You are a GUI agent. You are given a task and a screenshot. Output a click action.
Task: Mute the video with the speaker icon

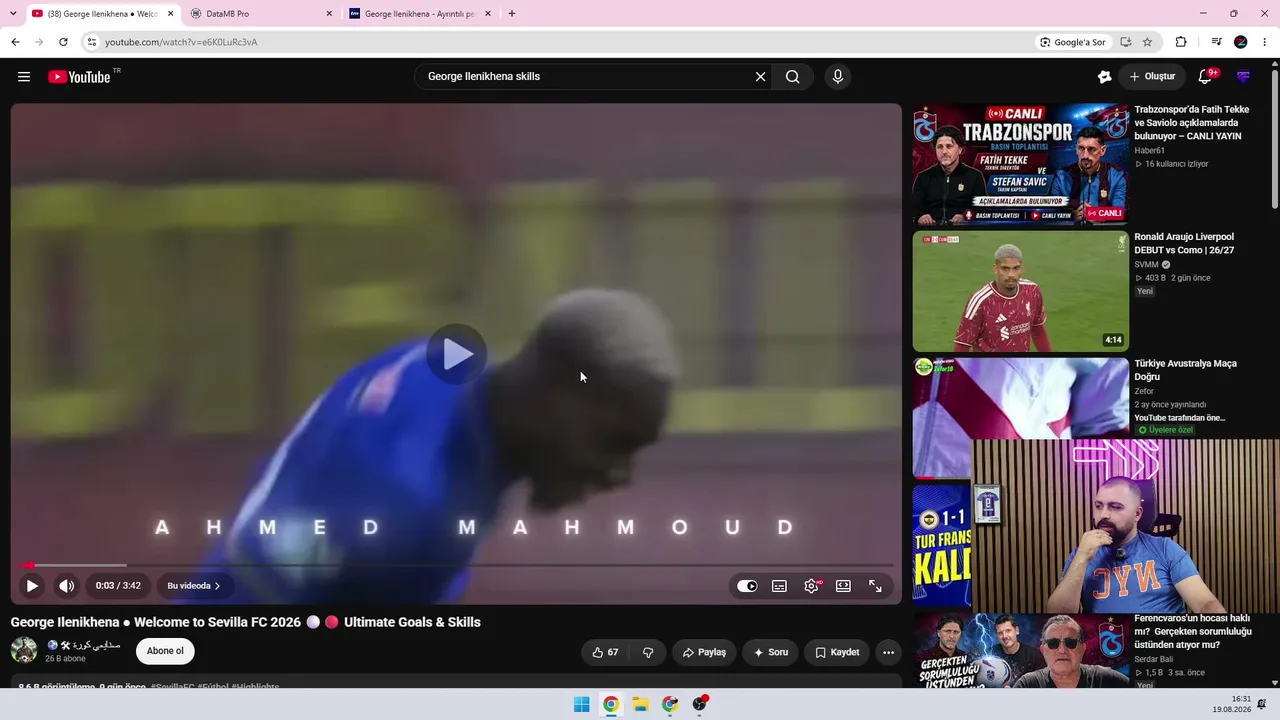[x=66, y=586]
